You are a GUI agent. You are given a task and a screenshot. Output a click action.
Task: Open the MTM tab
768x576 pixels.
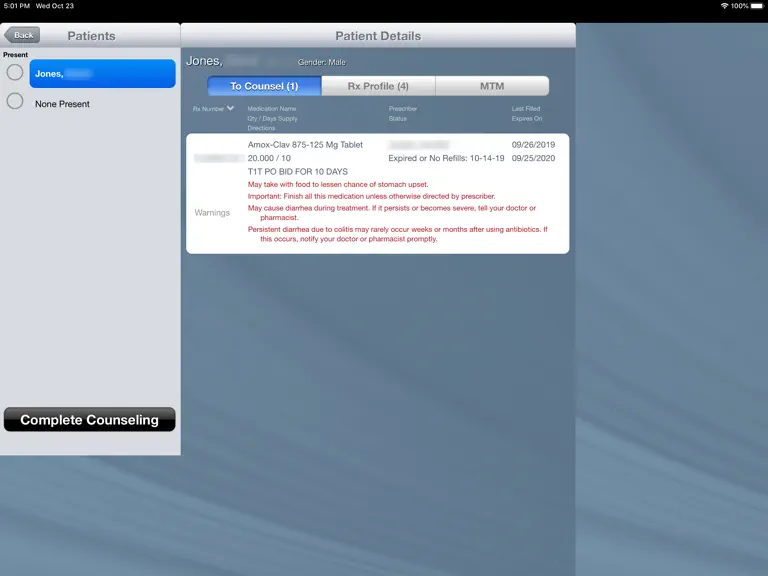click(x=492, y=86)
